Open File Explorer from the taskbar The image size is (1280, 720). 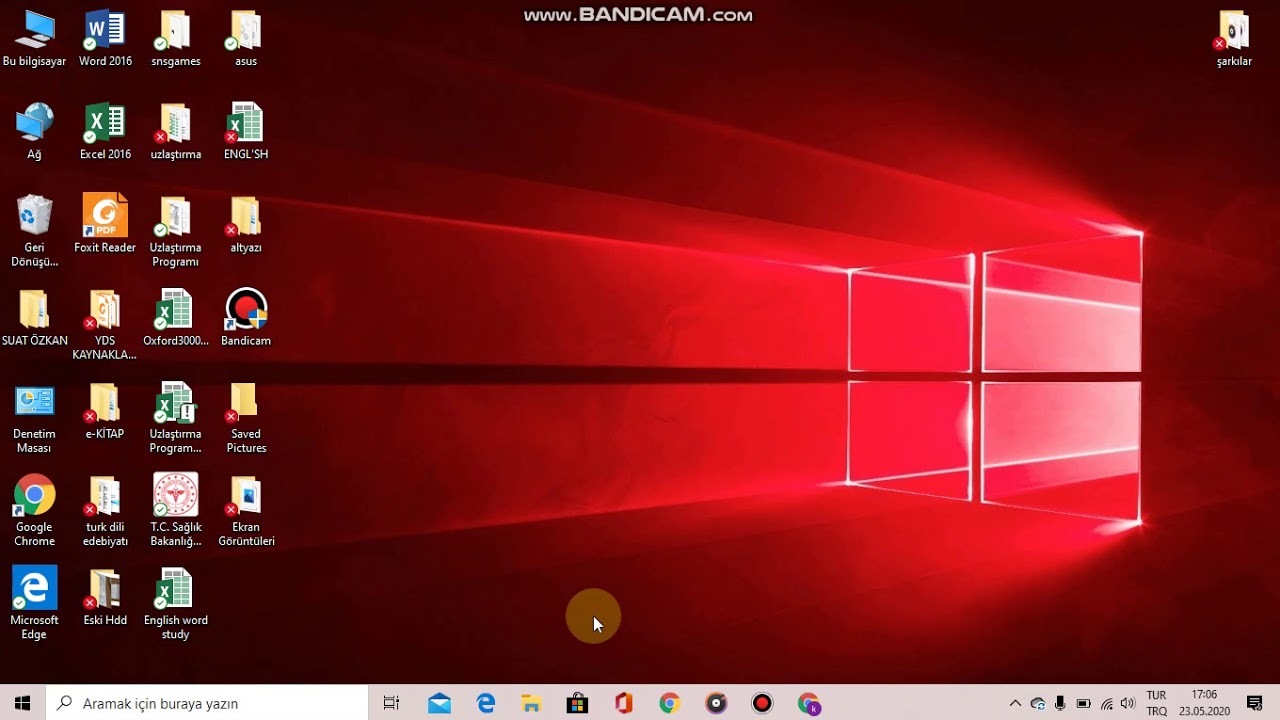[x=531, y=703]
